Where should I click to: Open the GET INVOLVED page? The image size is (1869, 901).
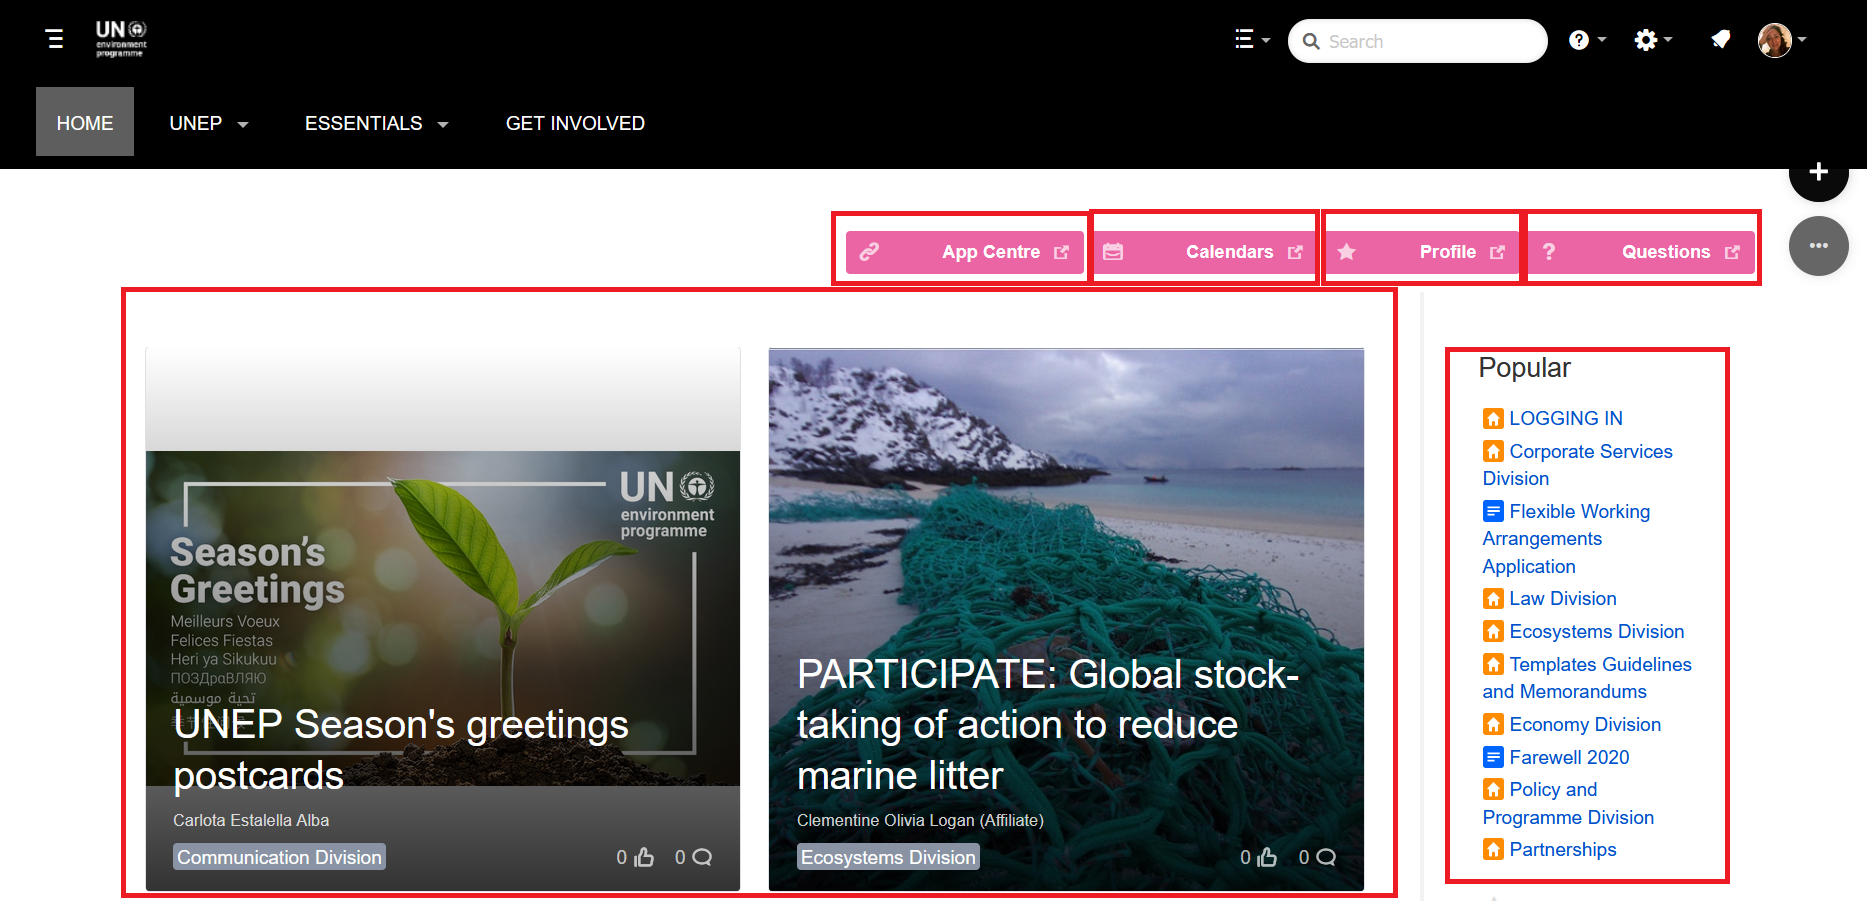pos(575,123)
